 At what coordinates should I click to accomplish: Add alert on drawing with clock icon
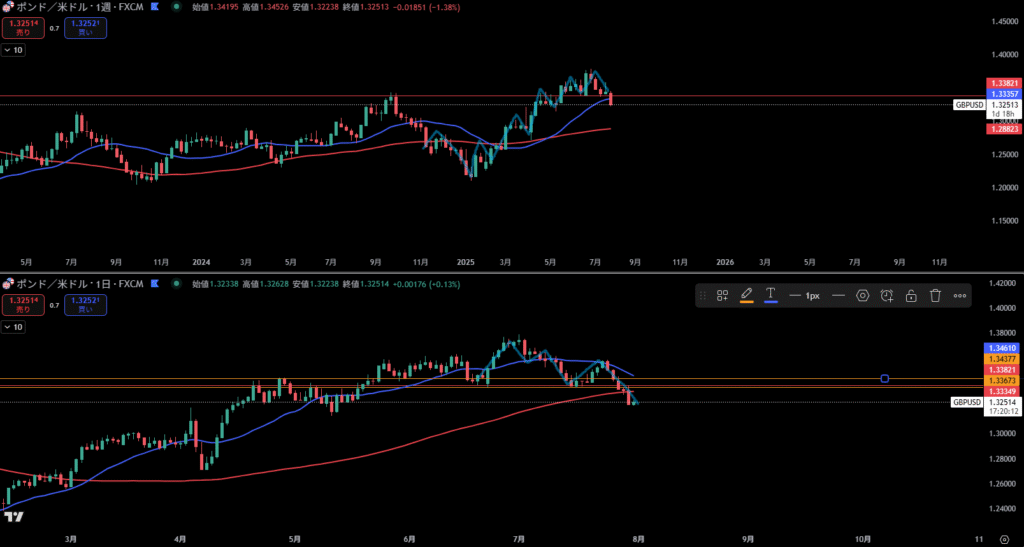click(886, 296)
